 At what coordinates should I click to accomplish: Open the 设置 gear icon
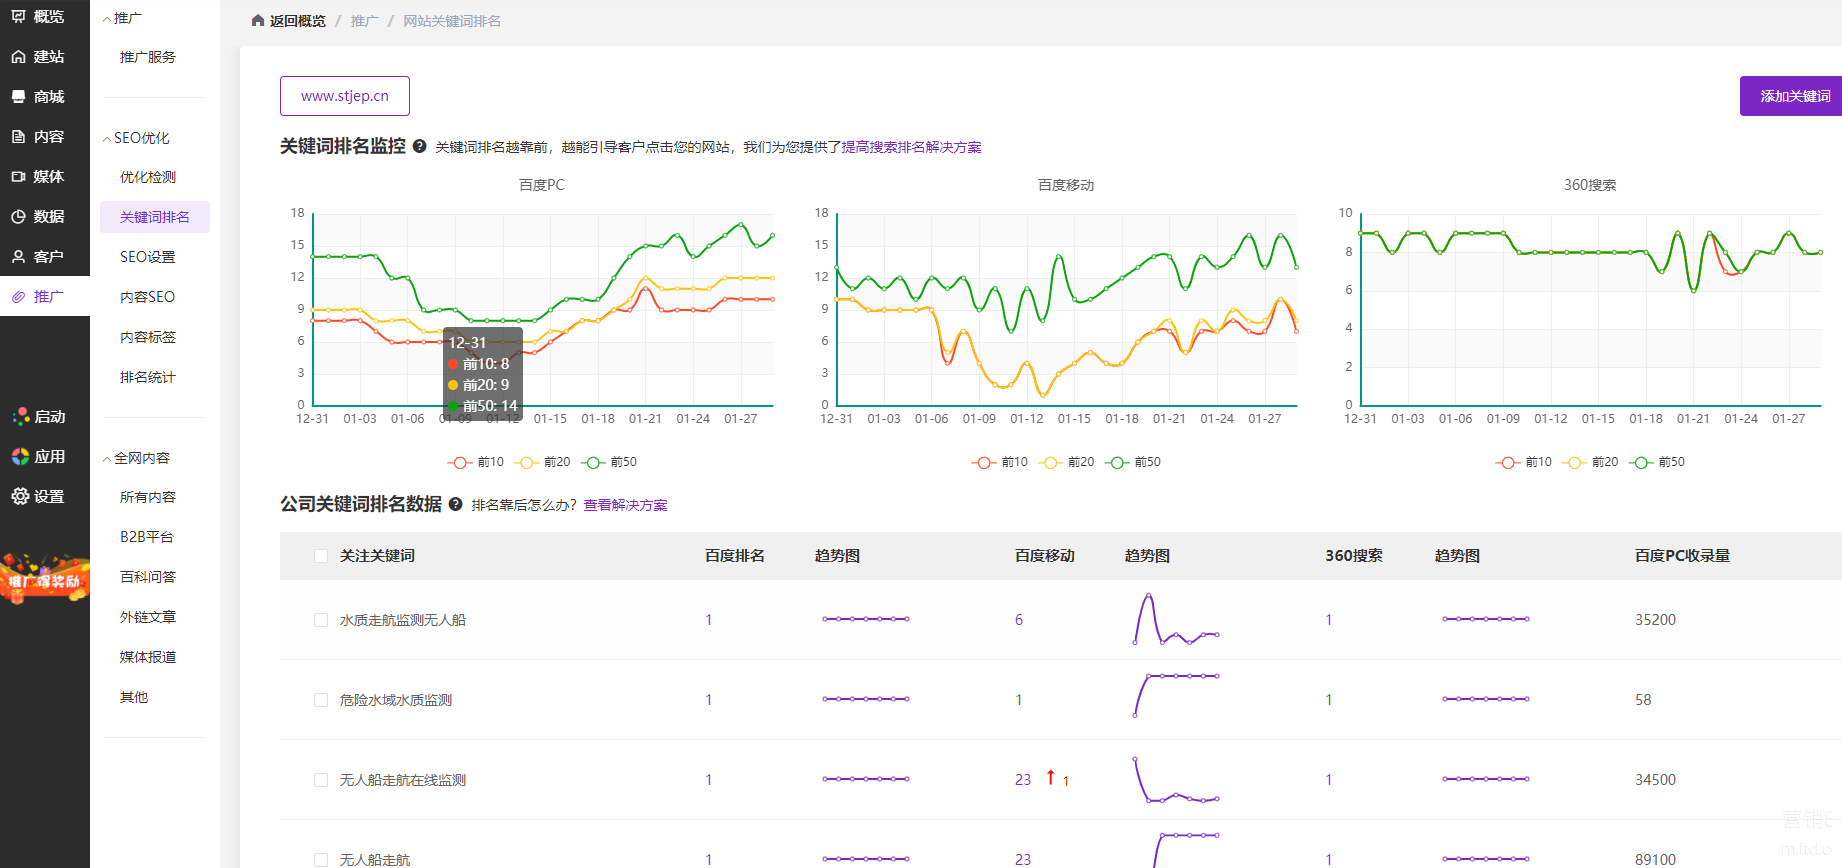tap(19, 496)
